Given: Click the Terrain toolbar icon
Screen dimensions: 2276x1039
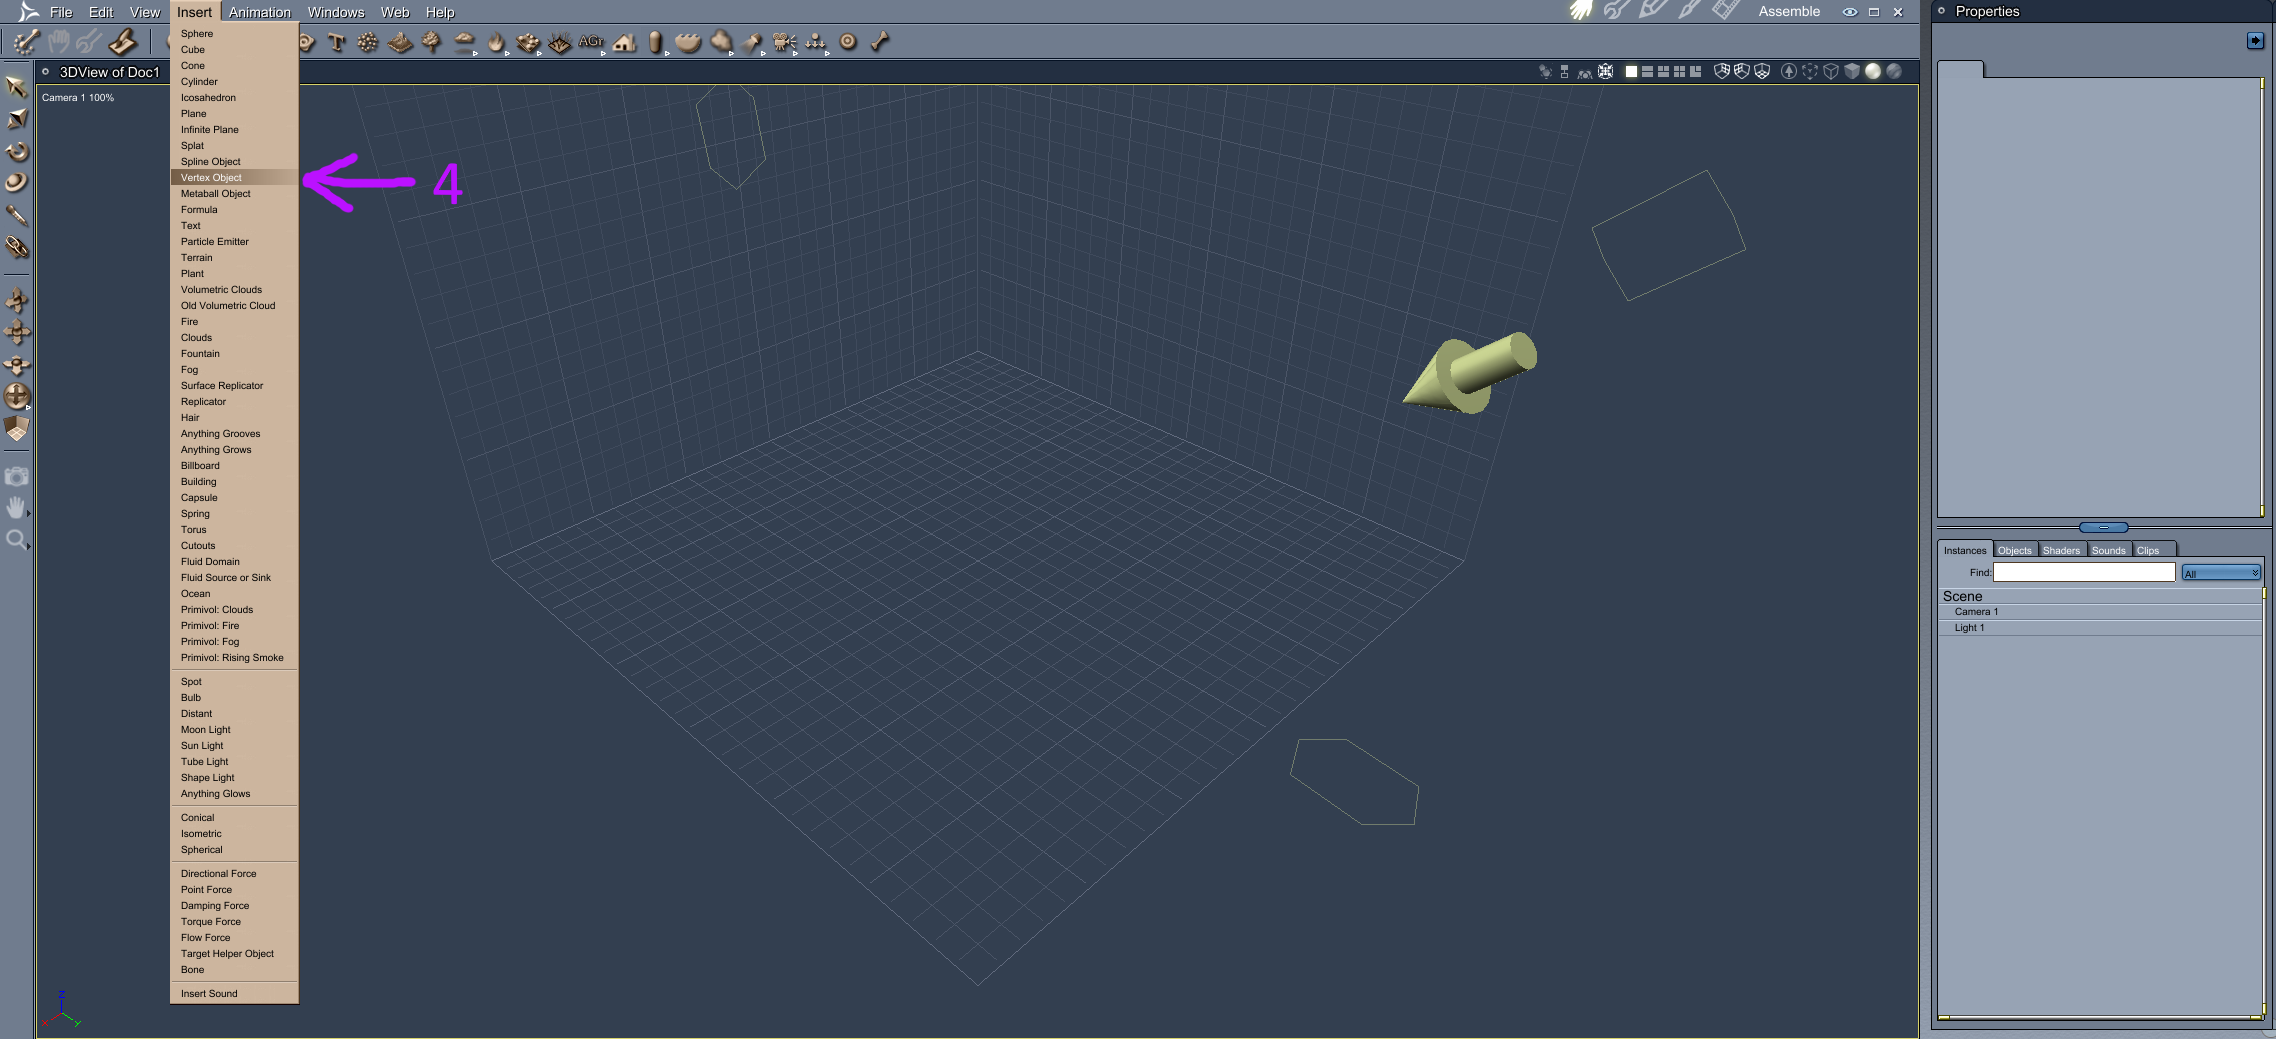Looking at the screenshot, I should pyautogui.click(x=400, y=42).
